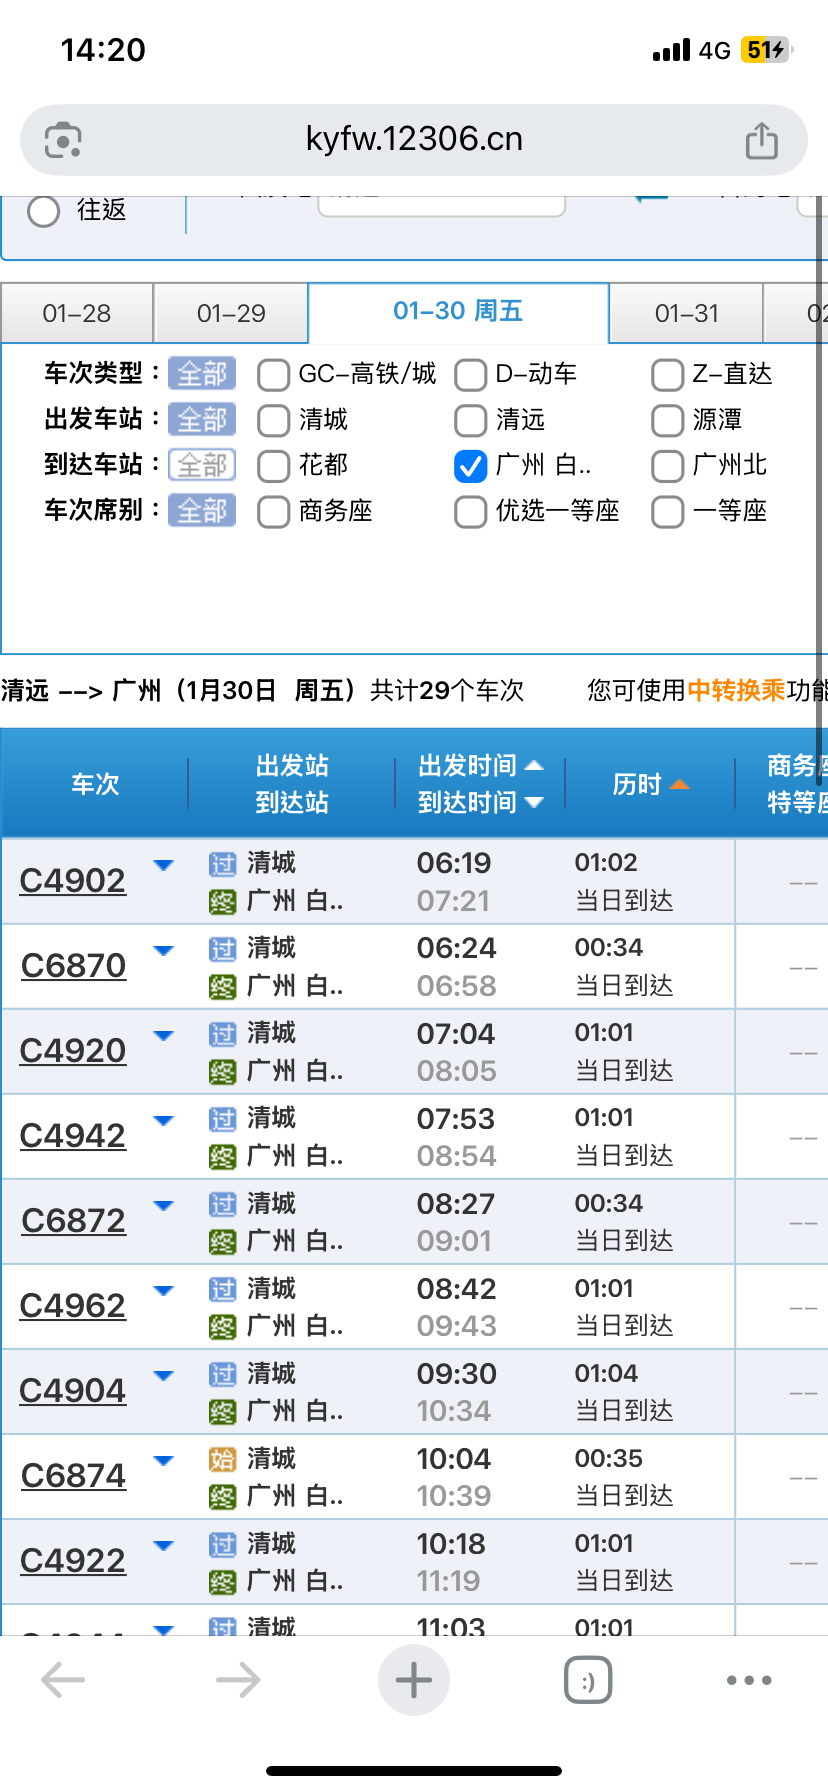The image size is (828, 1792).
Task: Open a new browser tab with plus
Action: pos(413,1680)
